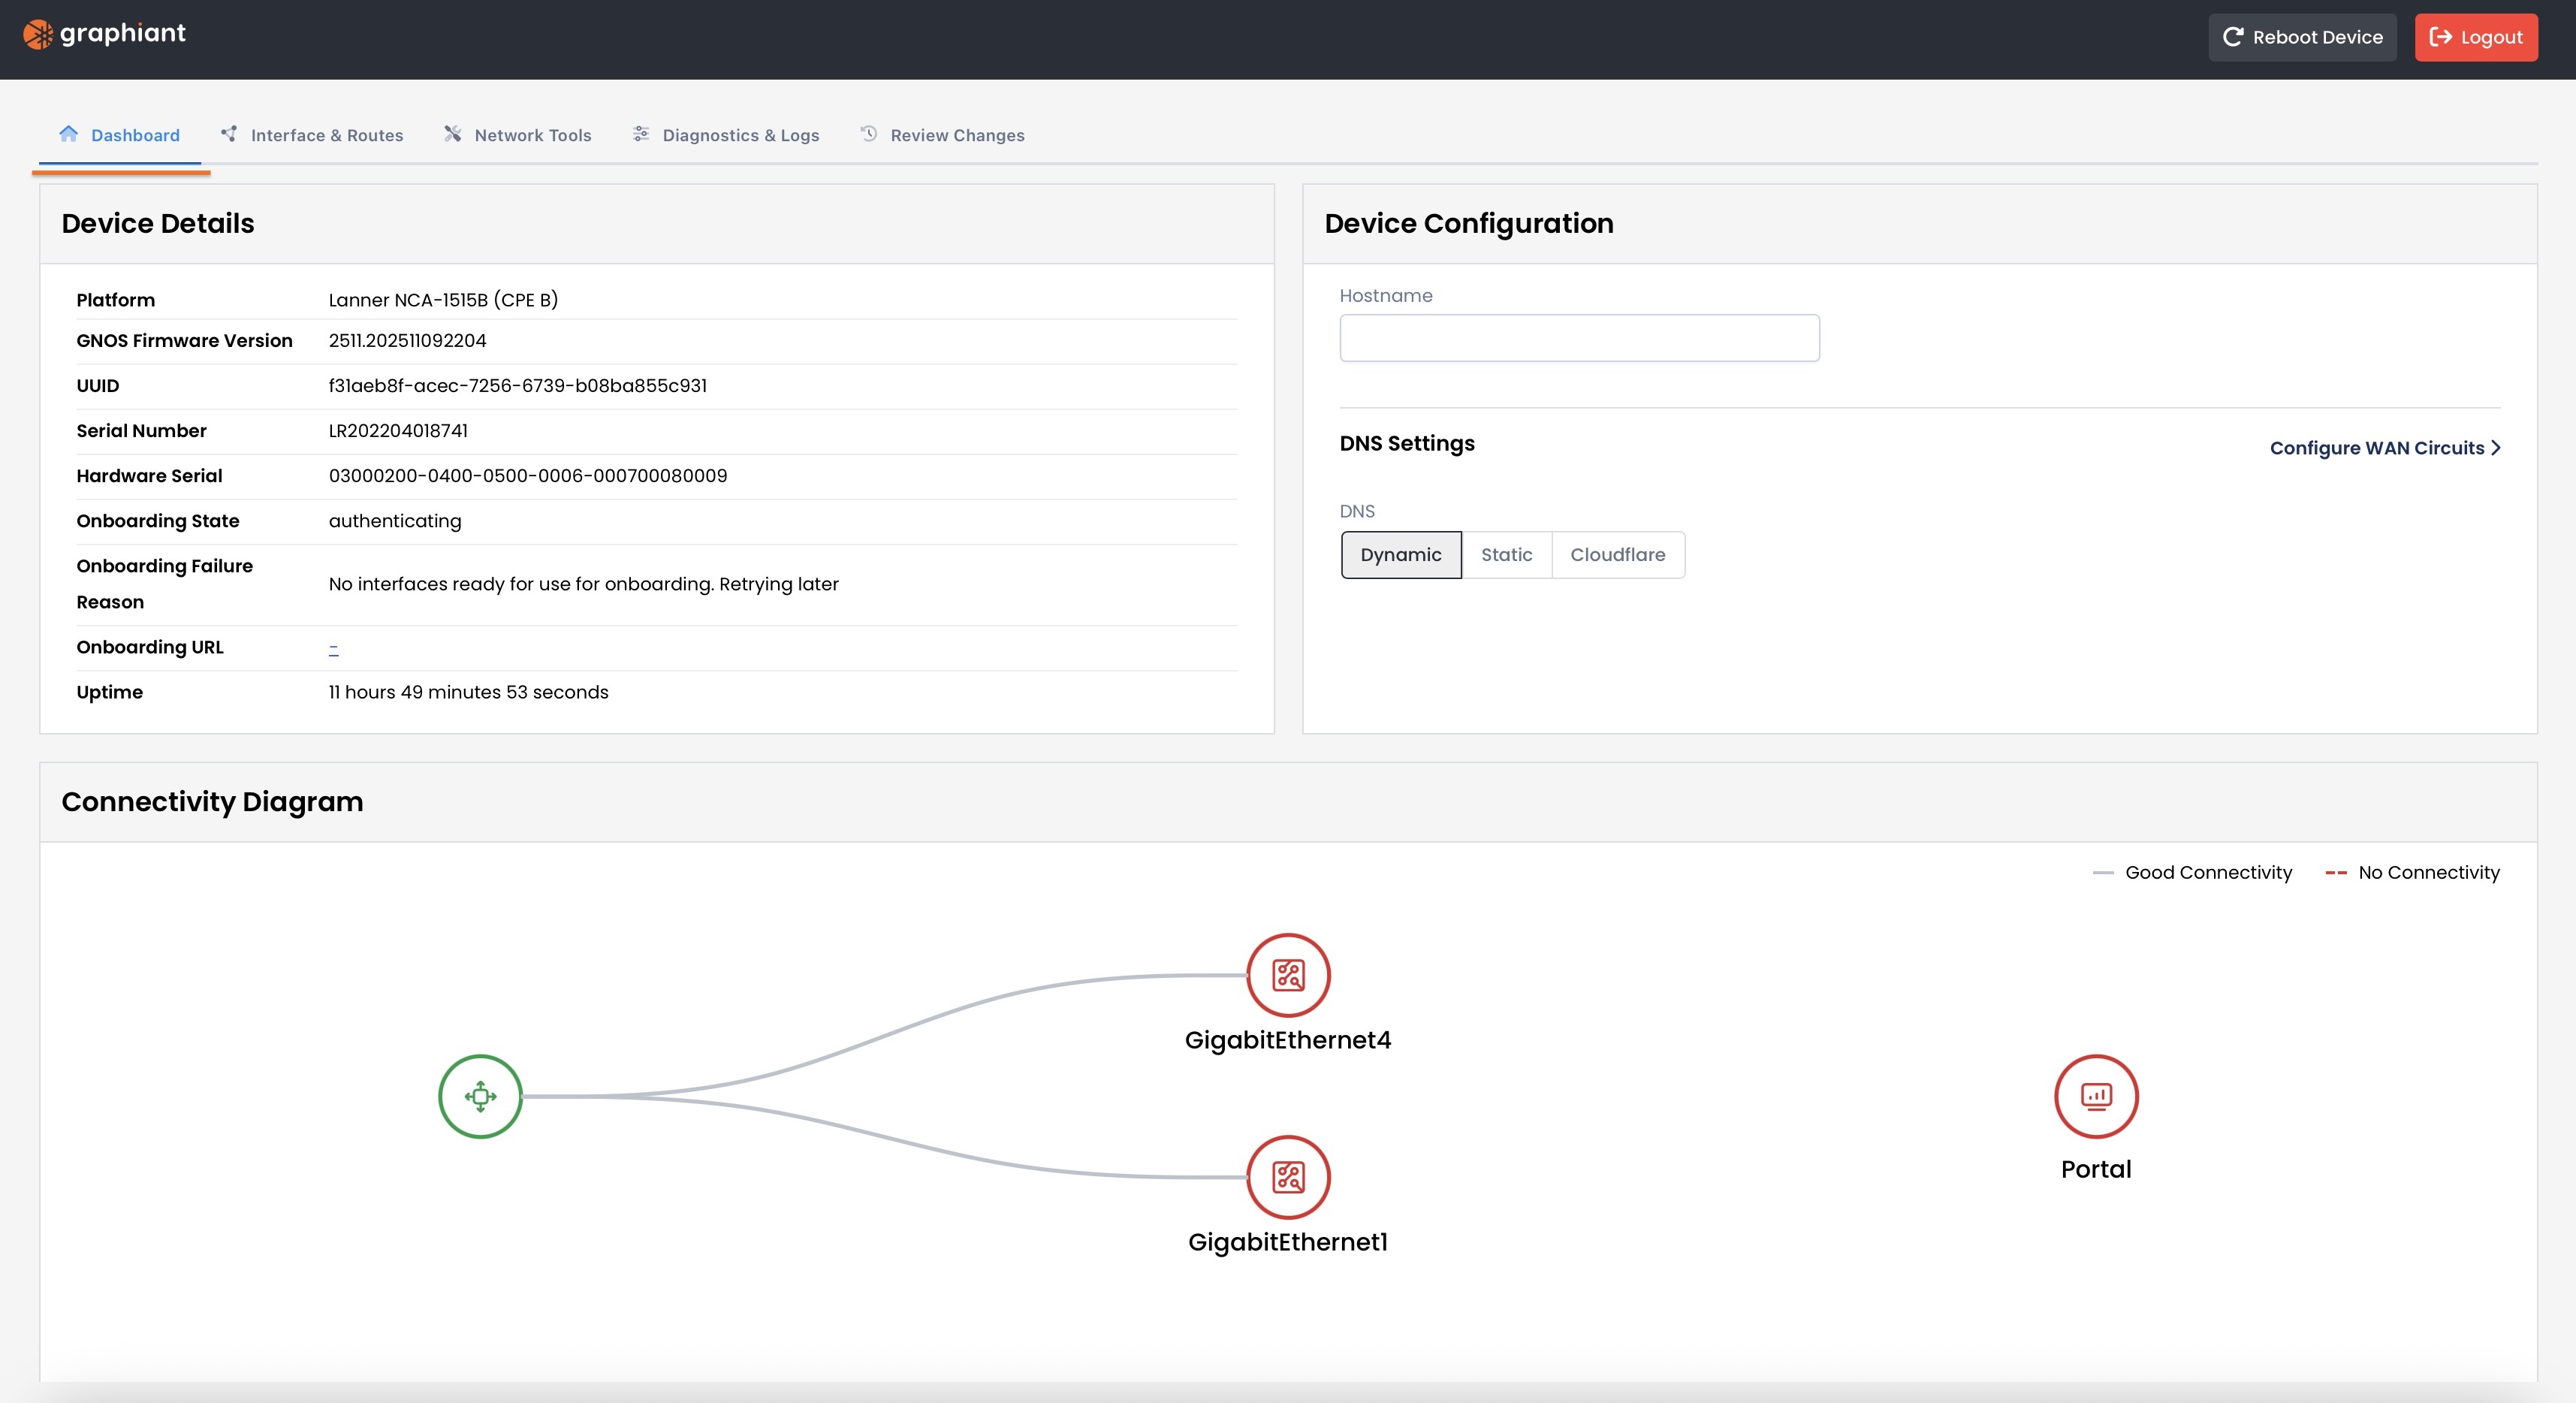Screen dimensions: 2576x1403
Task: Click the No Connectivity legend entry
Action: [x=2412, y=873]
